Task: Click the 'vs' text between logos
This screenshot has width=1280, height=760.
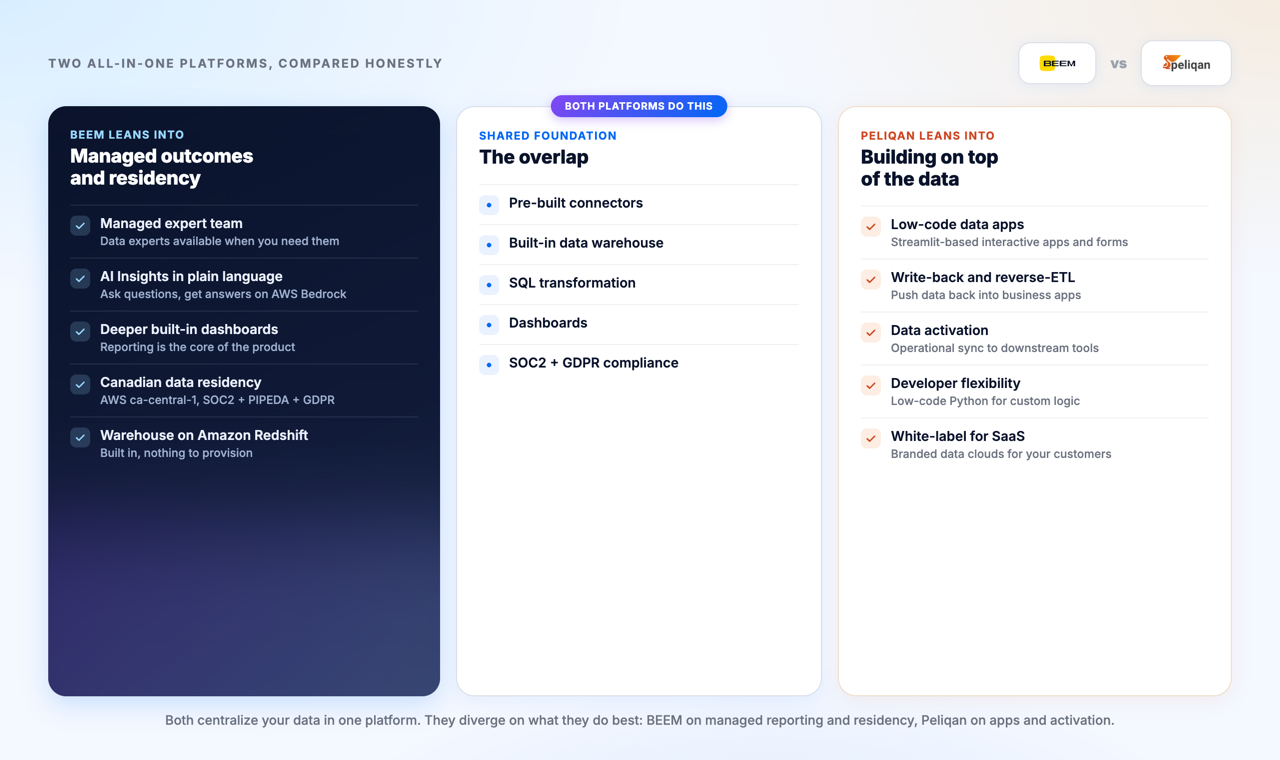Action: click(1118, 64)
